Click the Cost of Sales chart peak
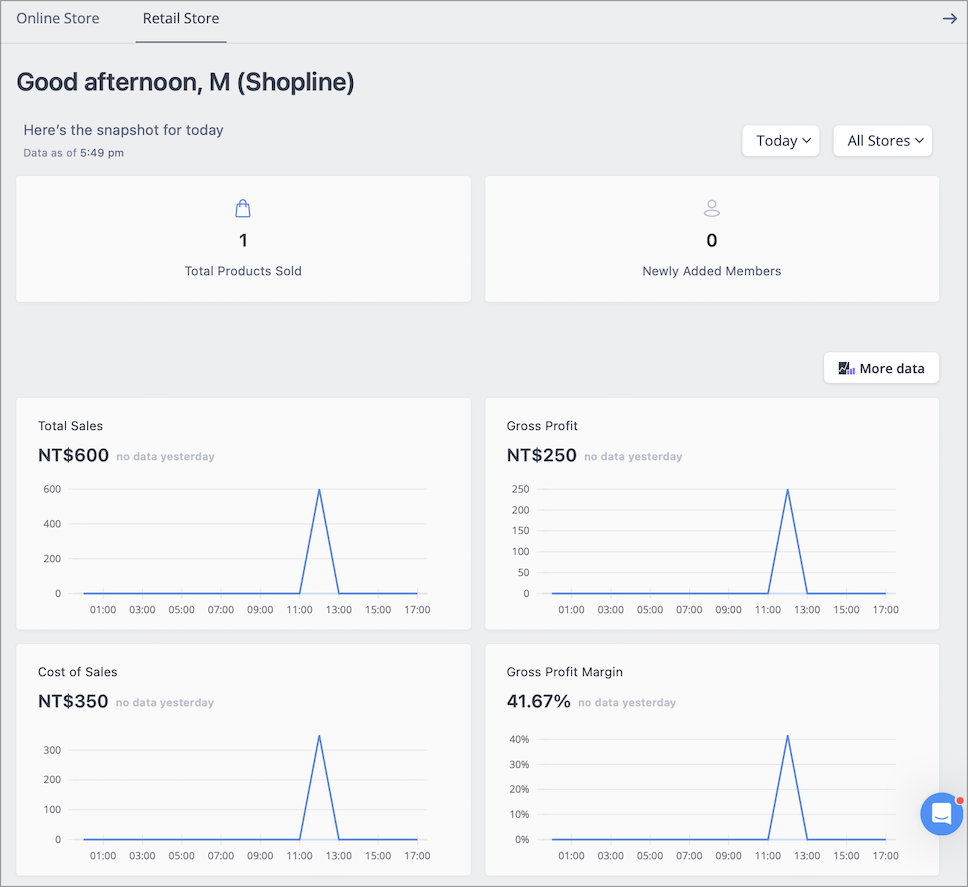Viewport: 968px width, 887px height. click(319, 736)
